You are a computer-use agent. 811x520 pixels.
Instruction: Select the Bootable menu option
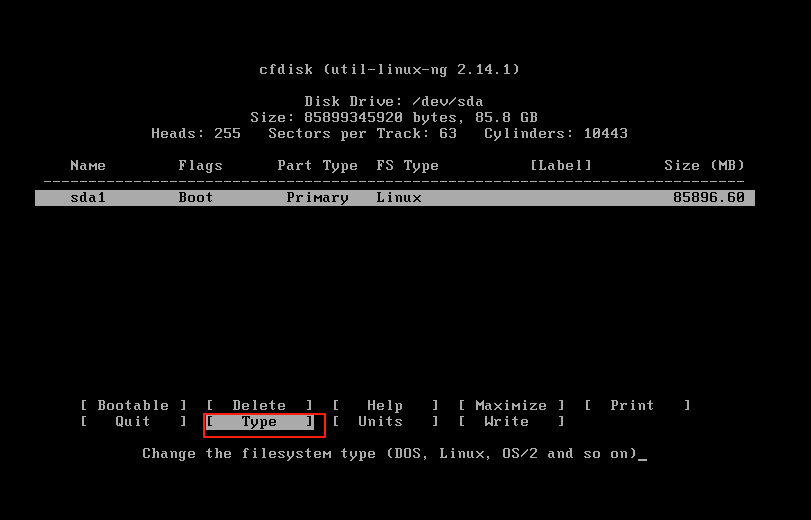pos(133,405)
